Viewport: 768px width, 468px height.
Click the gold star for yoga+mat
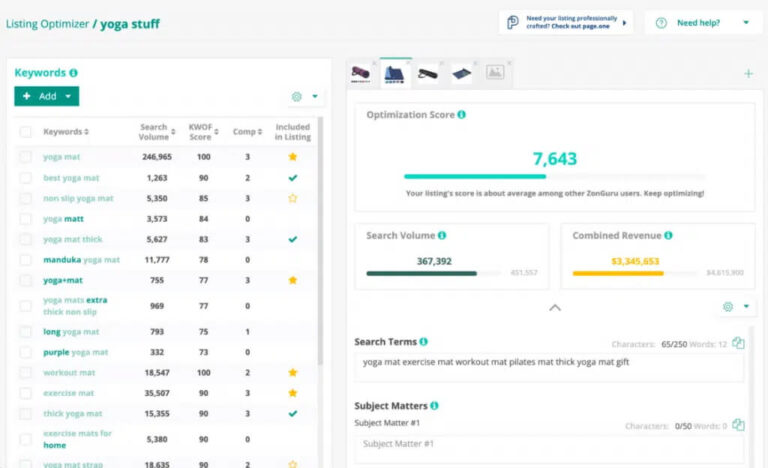click(293, 280)
